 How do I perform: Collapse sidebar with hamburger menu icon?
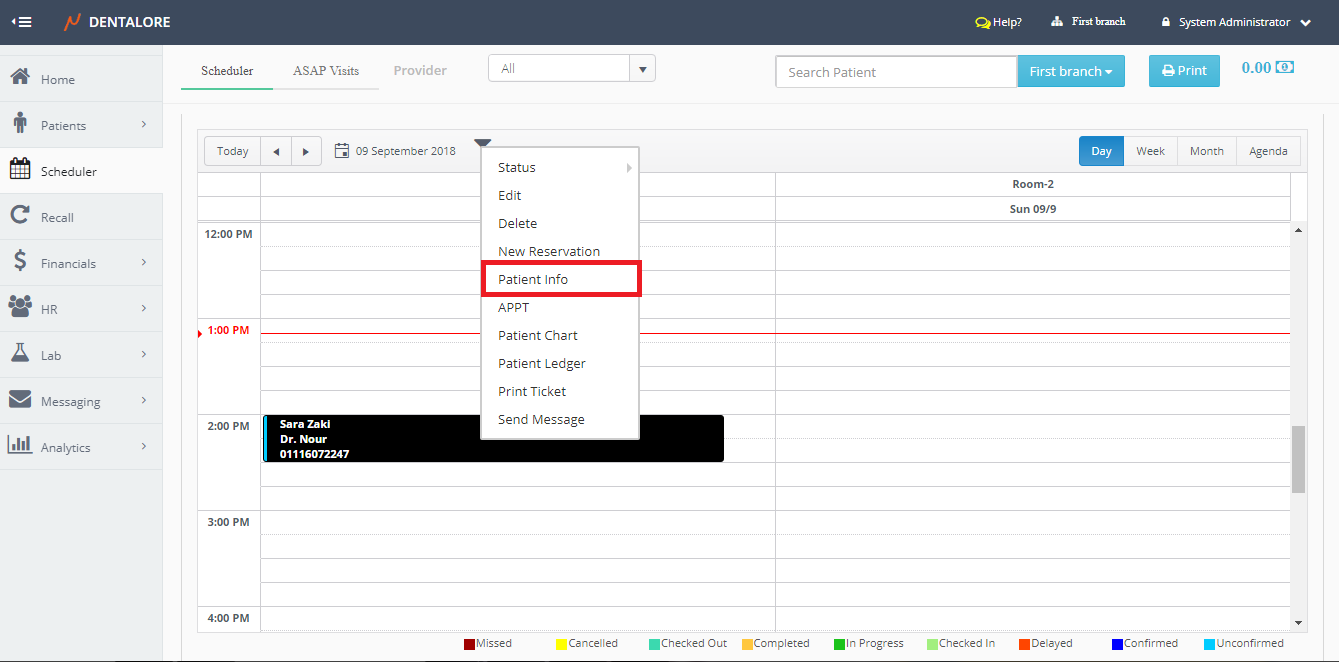point(21,22)
